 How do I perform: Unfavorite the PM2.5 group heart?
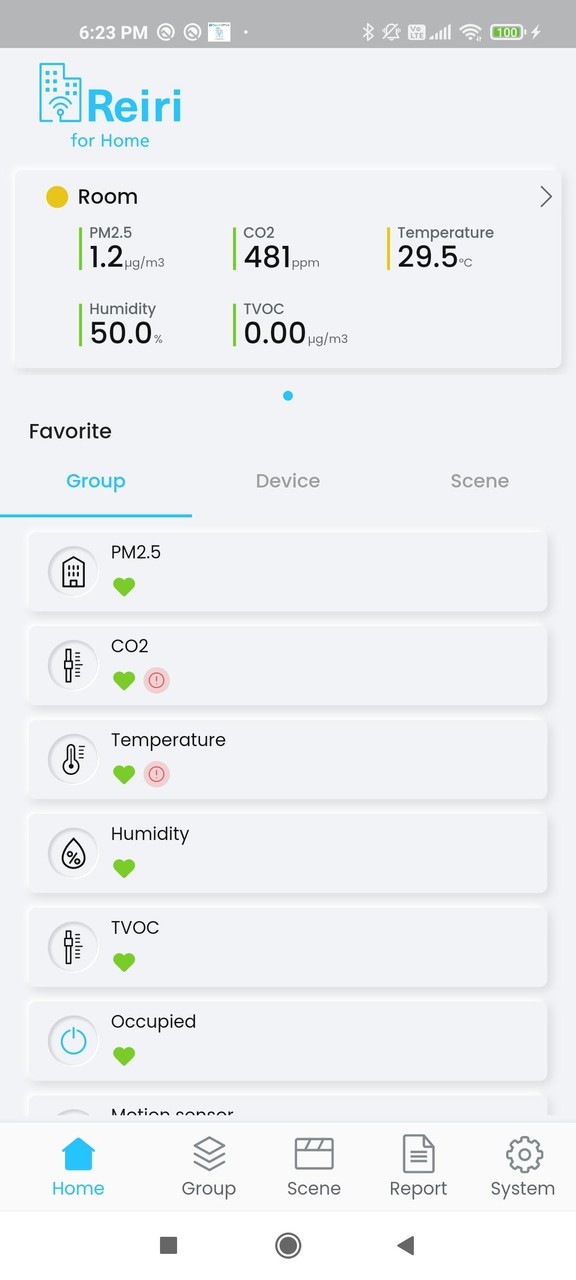click(x=124, y=586)
